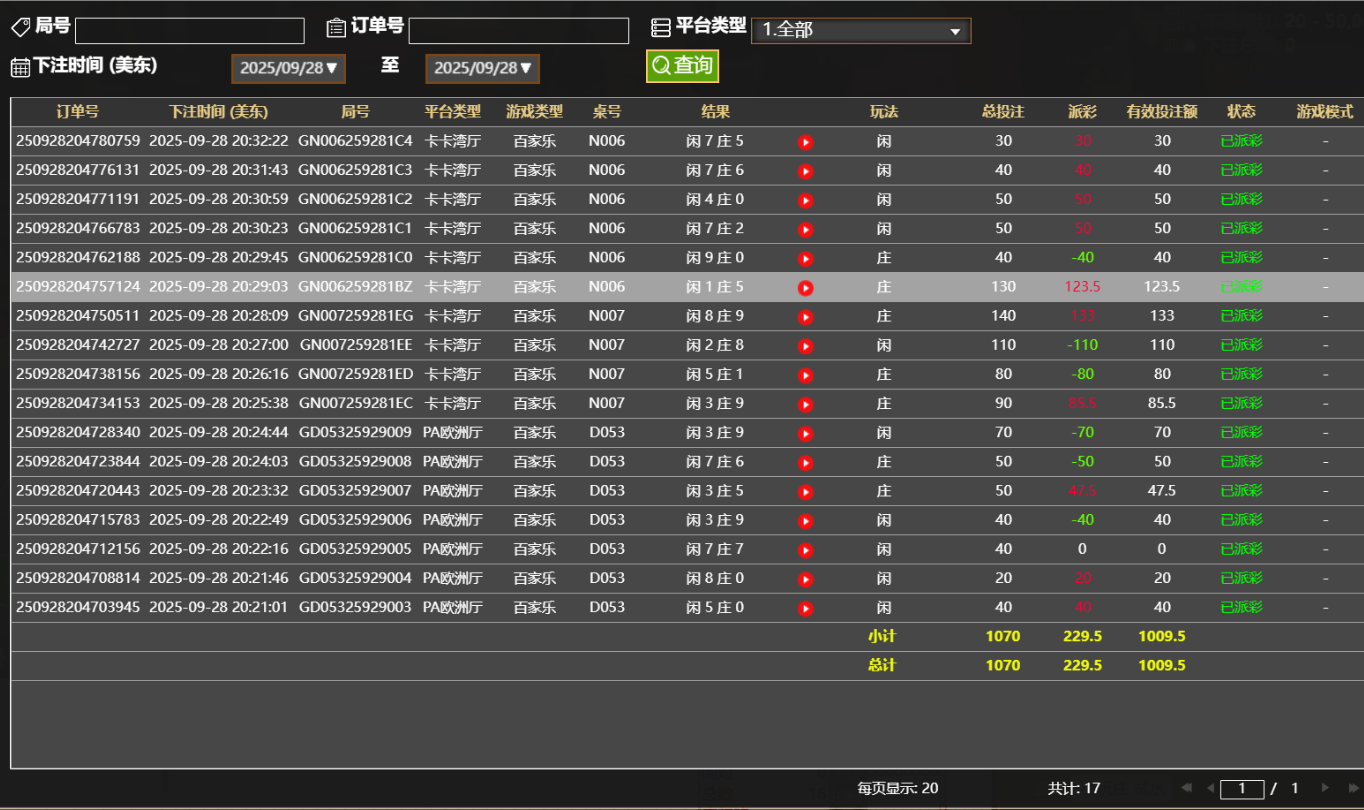Click the magnifier icon inside the 查询 button
The image size is (1364, 810).
click(660, 66)
